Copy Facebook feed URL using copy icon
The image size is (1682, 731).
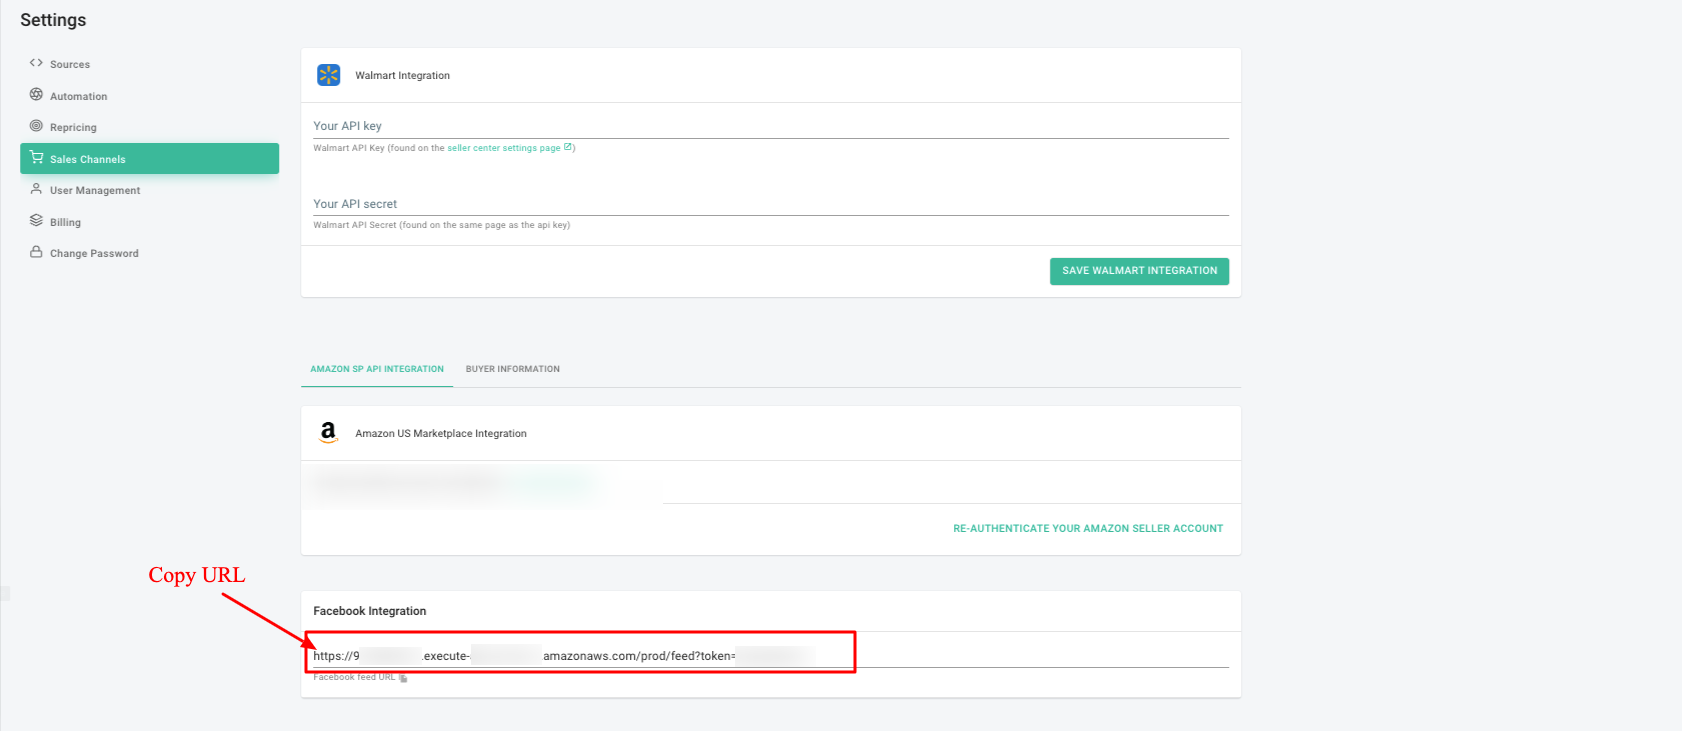[404, 678]
